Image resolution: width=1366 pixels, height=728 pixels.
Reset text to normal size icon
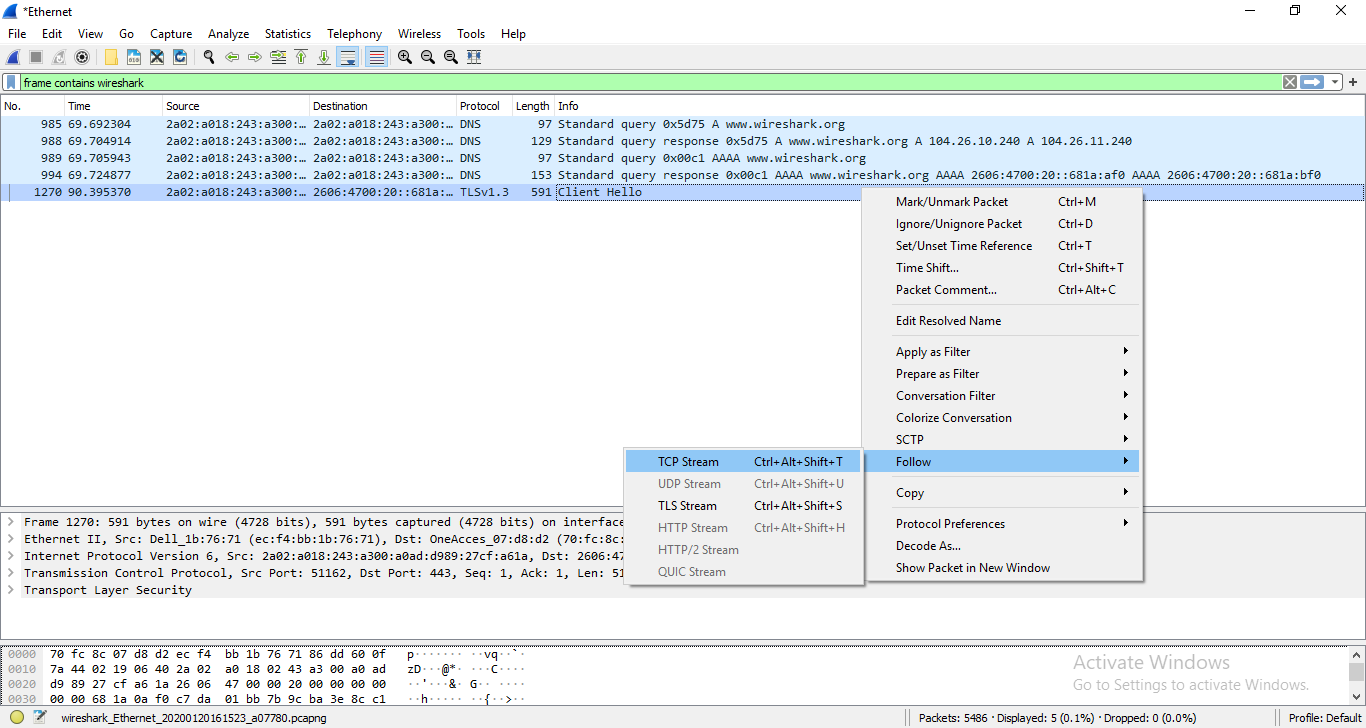(x=451, y=57)
